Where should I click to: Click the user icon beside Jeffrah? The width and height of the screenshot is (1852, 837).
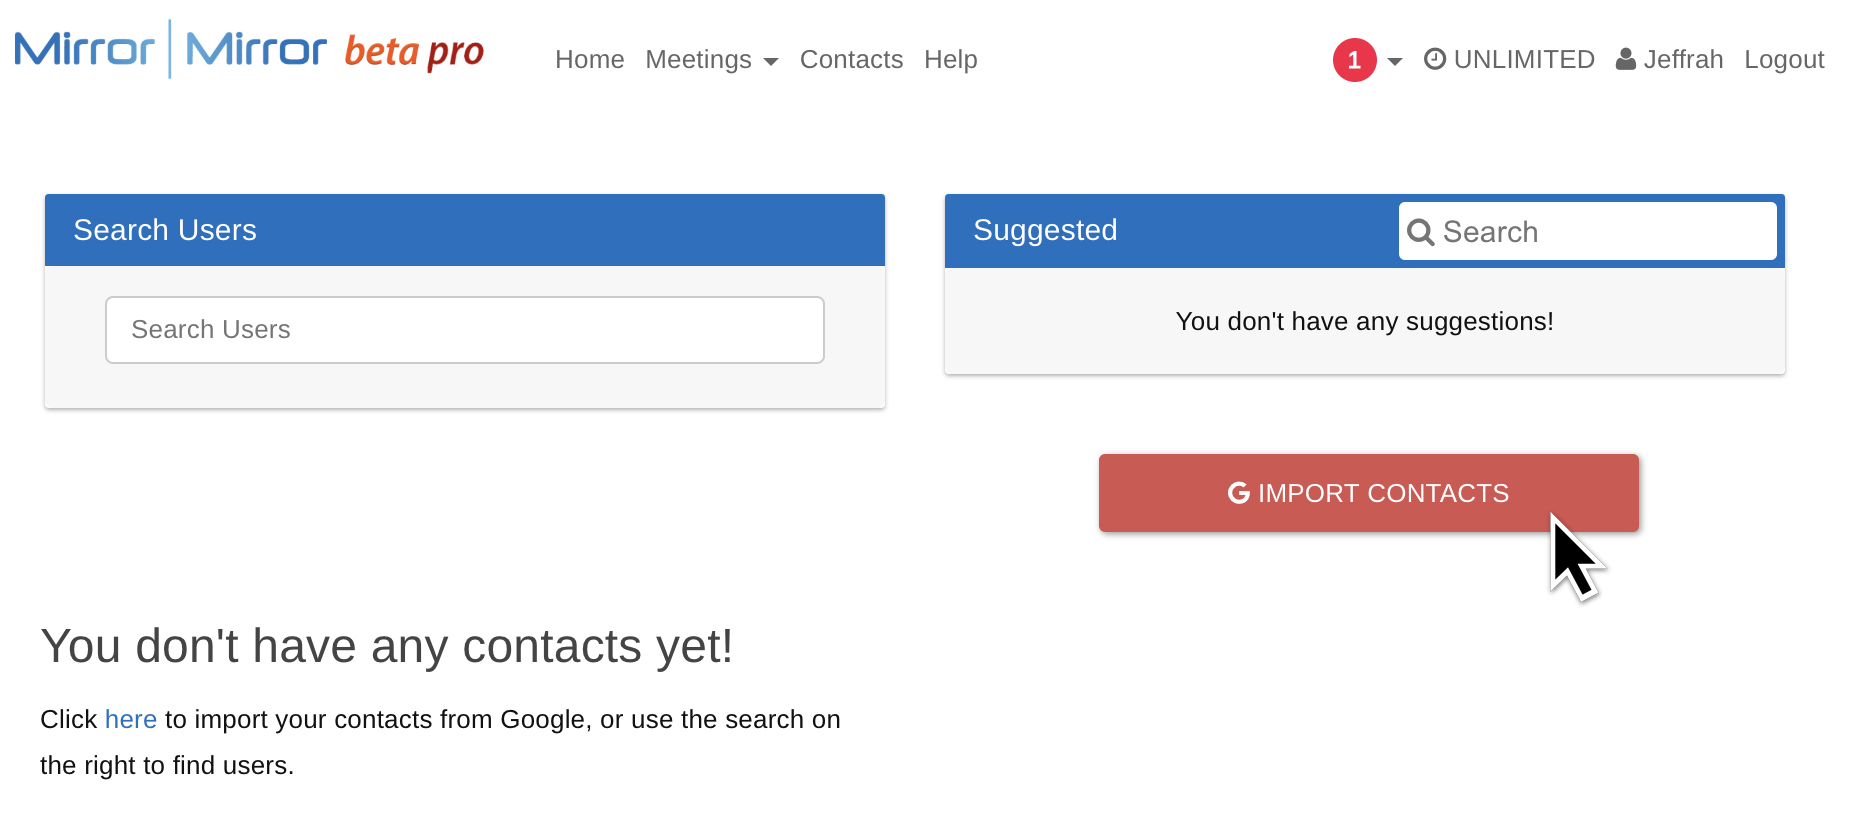tap(1626, 59)
